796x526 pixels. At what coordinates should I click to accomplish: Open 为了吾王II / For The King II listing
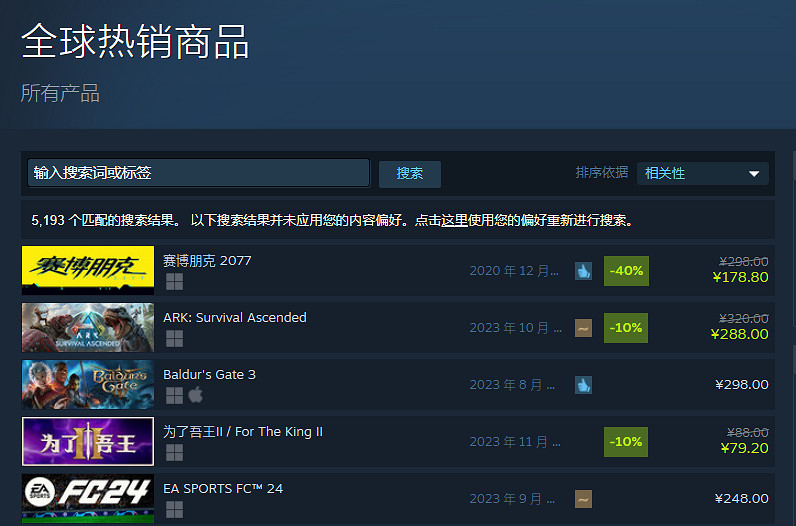click(x=243, y=432)
